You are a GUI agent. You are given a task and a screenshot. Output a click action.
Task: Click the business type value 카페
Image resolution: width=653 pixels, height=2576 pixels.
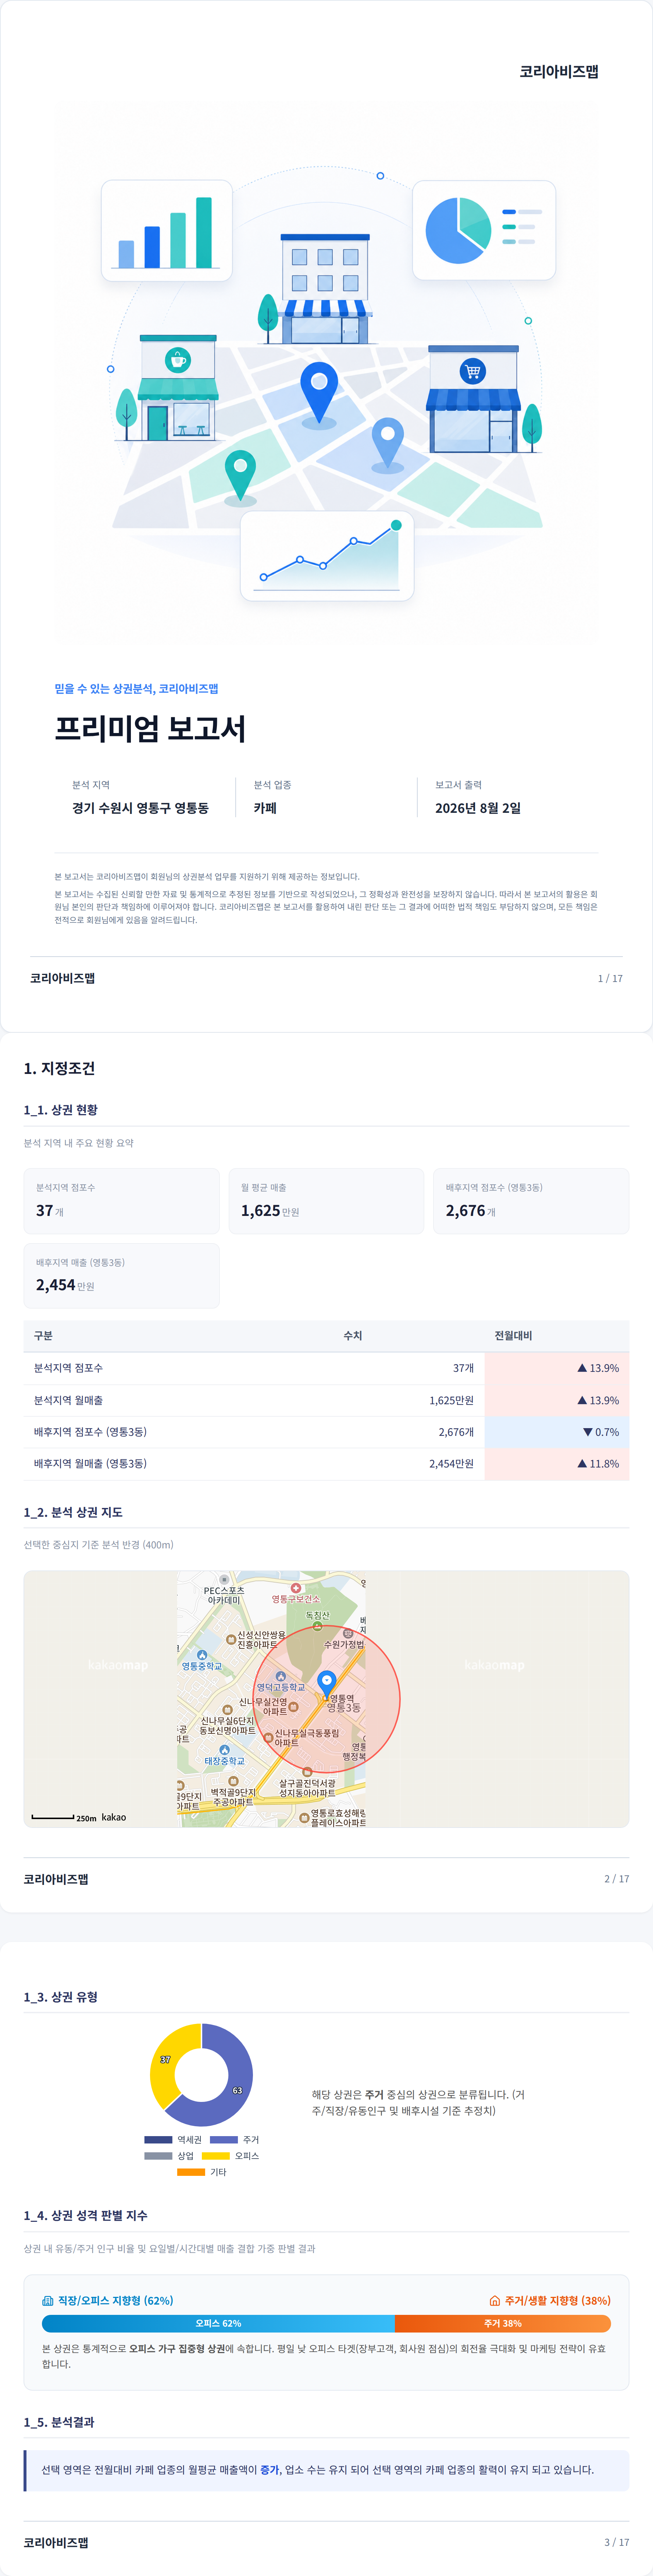[x=265, y=808]
